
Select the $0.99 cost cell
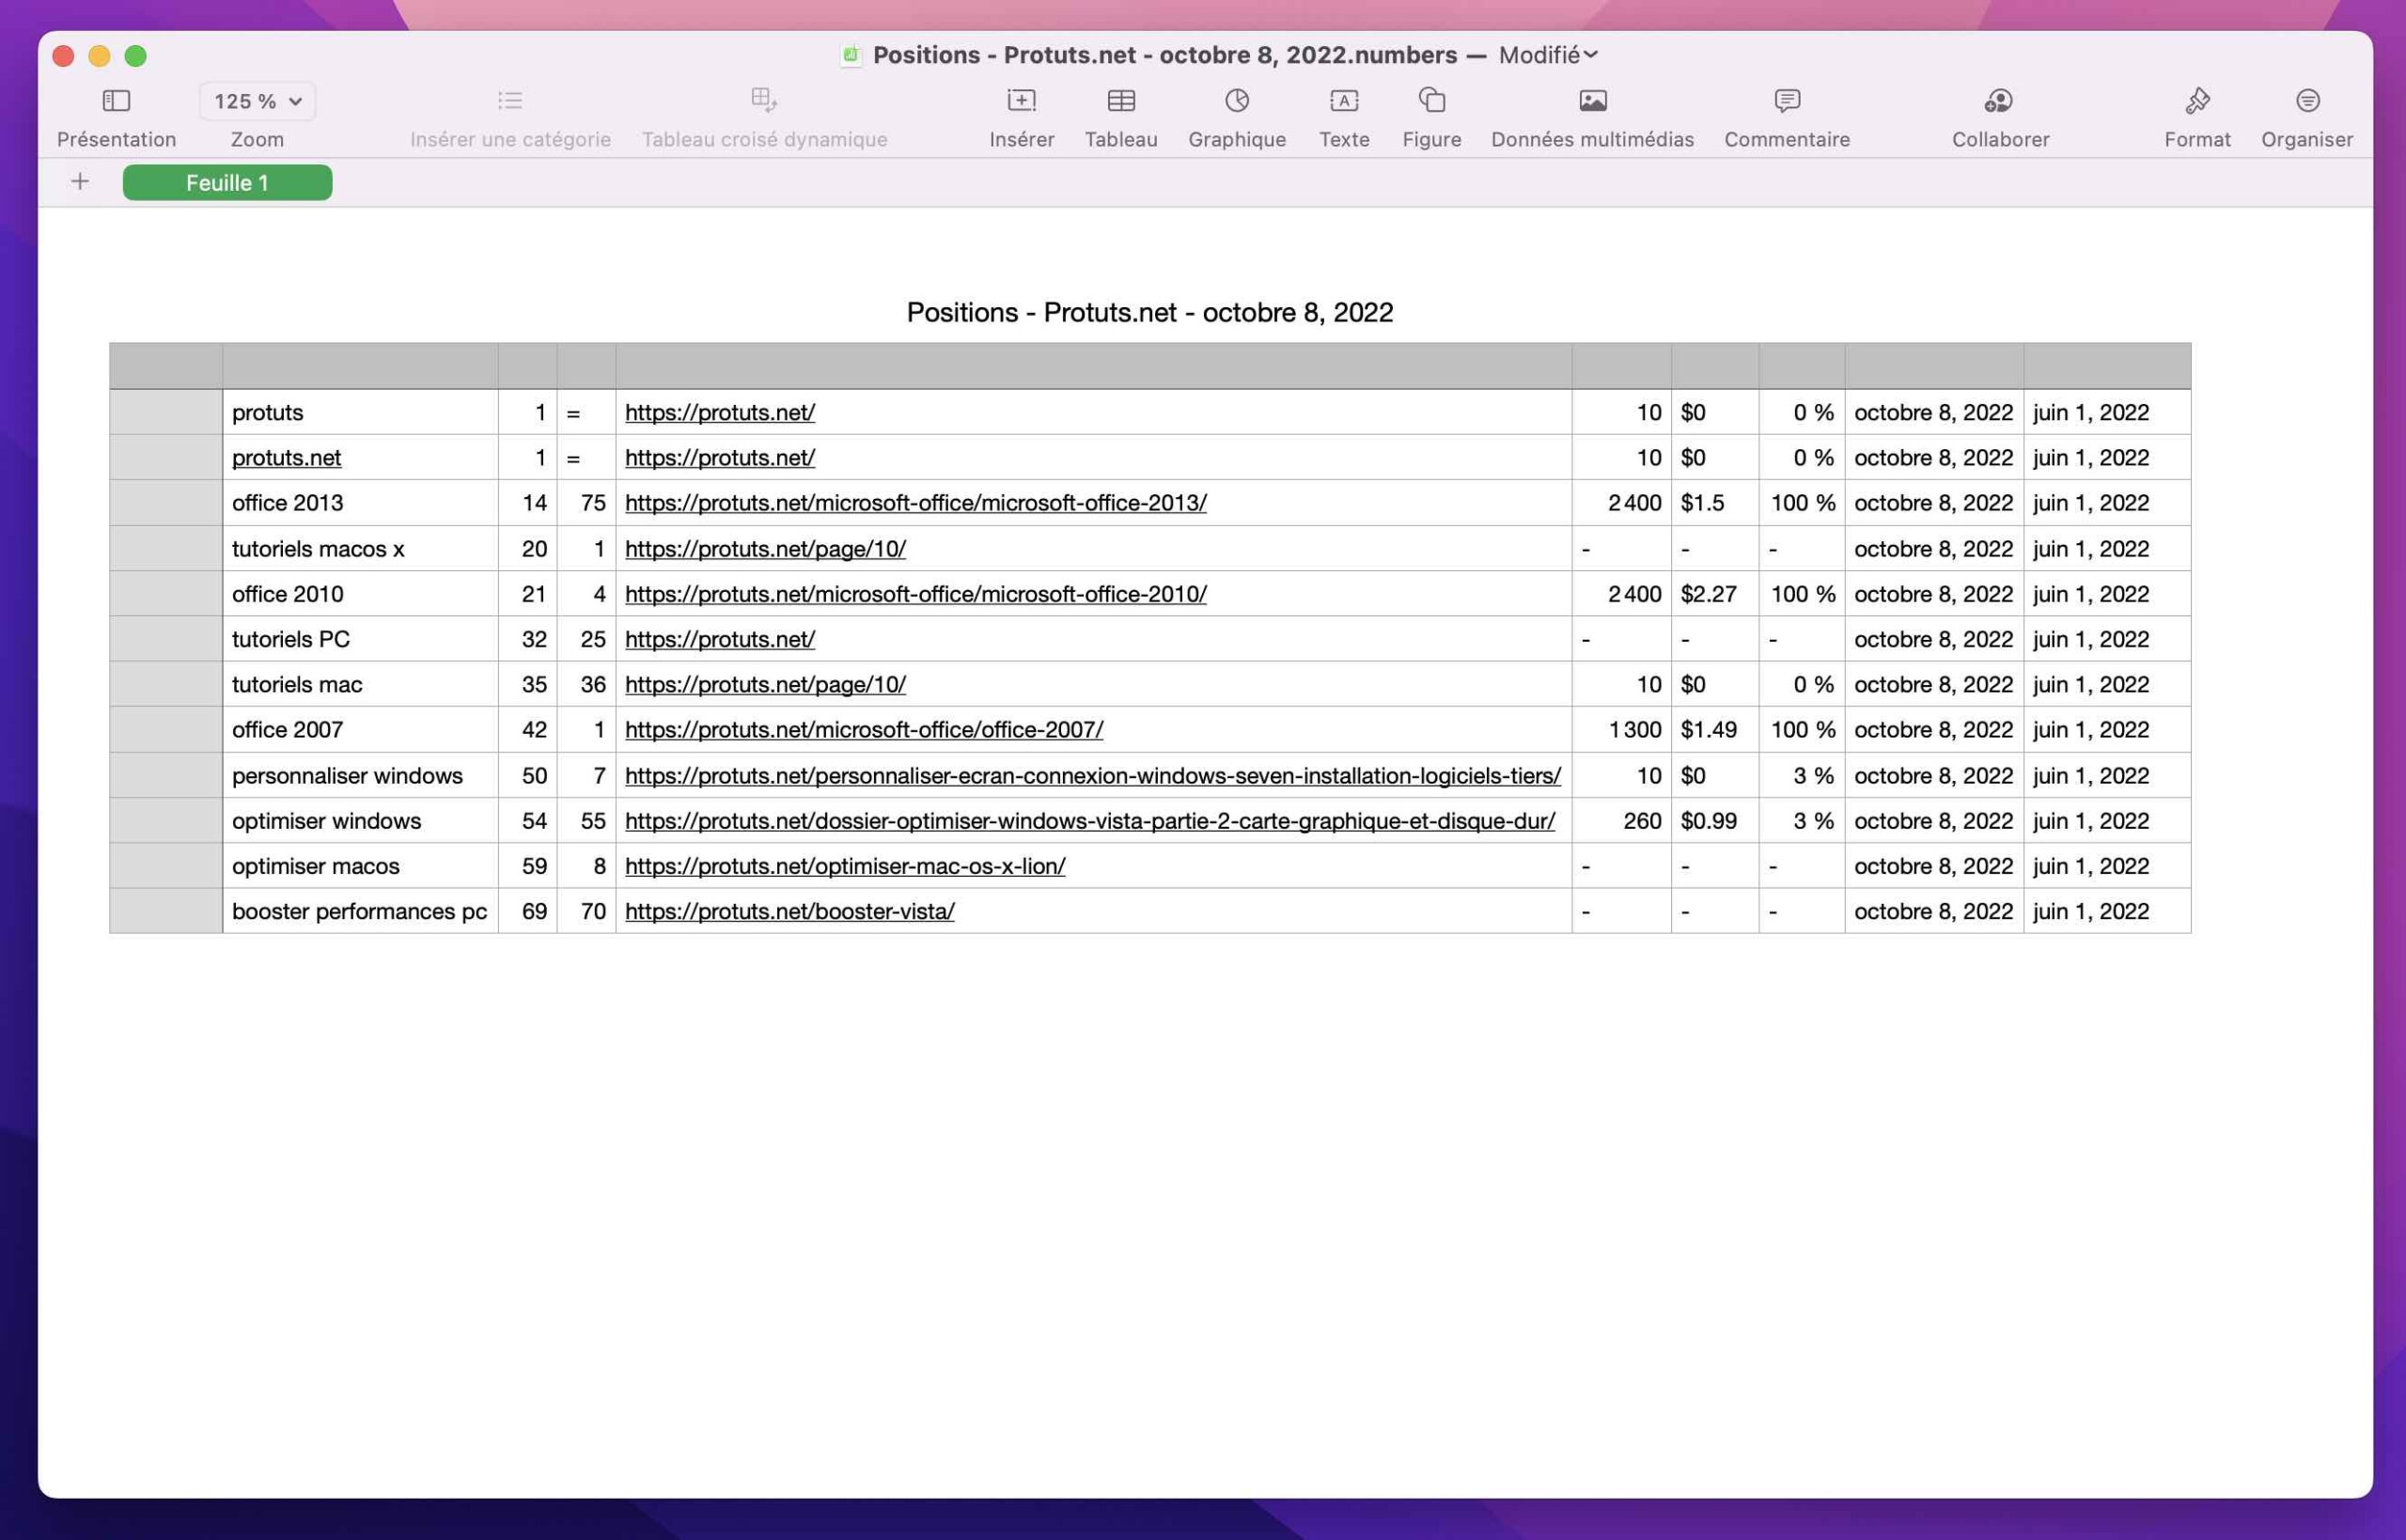[1714, 821]
